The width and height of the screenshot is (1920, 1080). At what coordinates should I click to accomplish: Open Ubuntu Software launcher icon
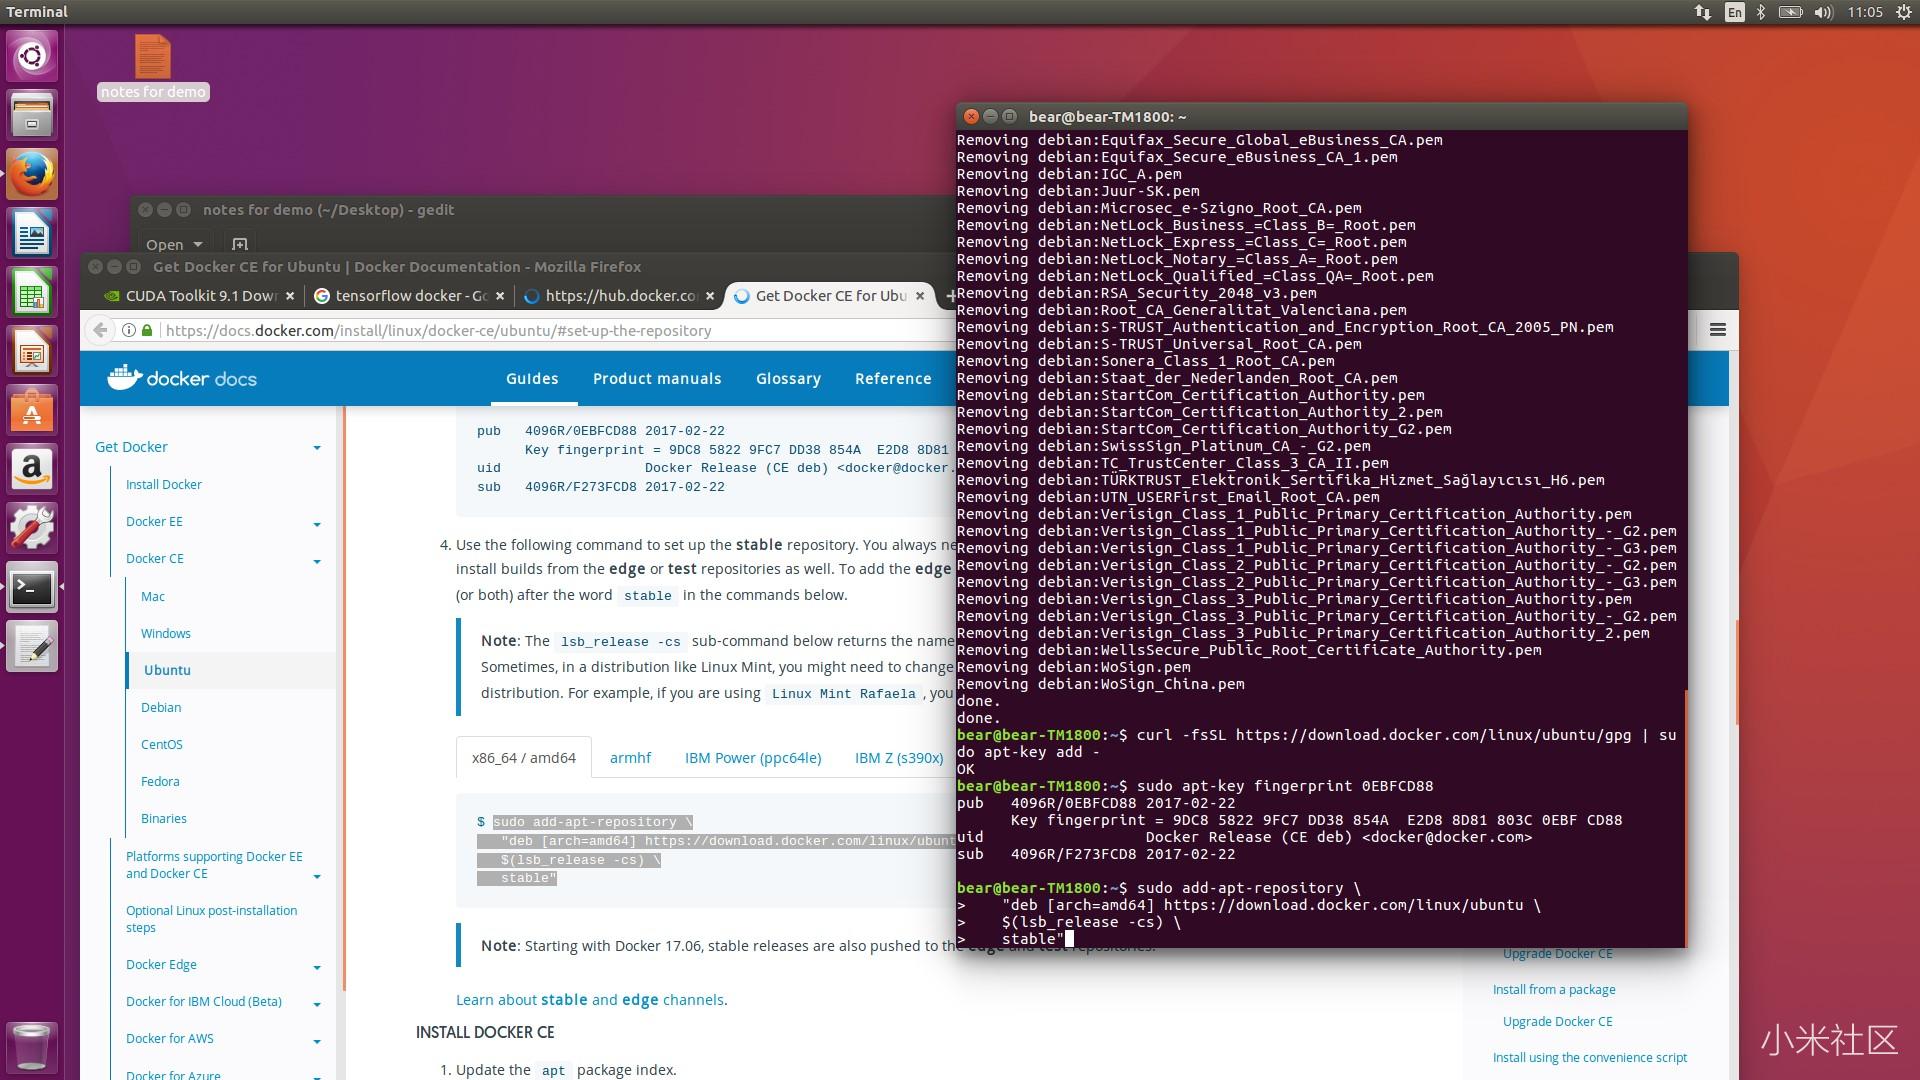(32, 411)
